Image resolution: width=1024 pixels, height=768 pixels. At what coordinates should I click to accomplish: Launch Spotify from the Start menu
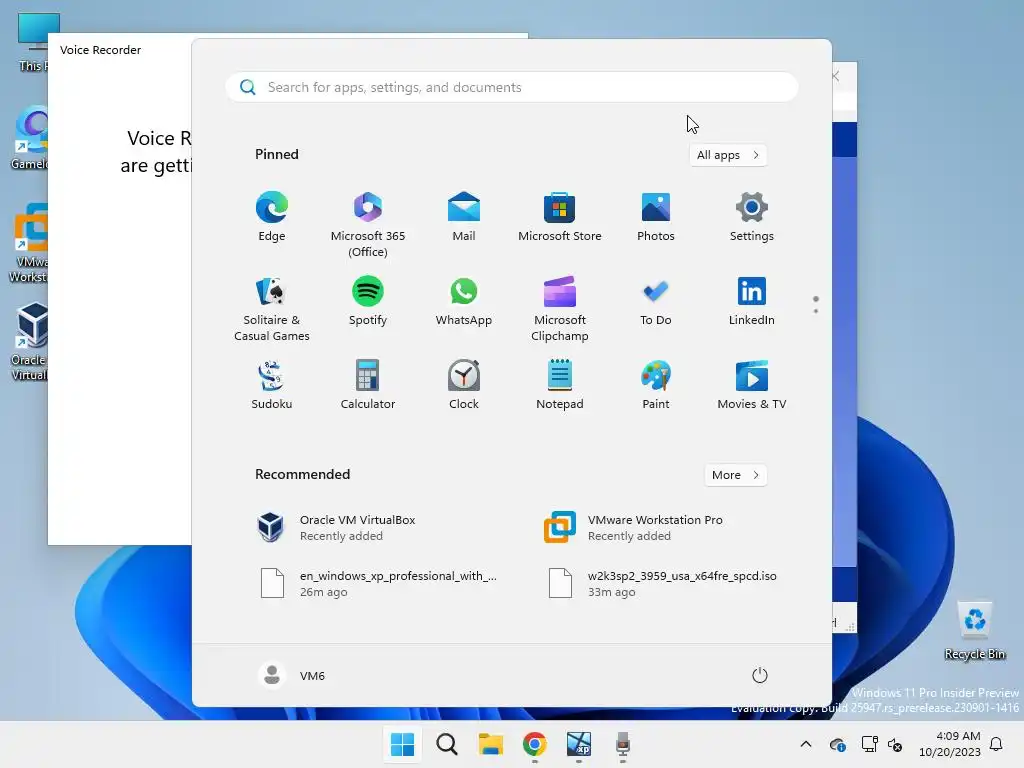[368, 302]
